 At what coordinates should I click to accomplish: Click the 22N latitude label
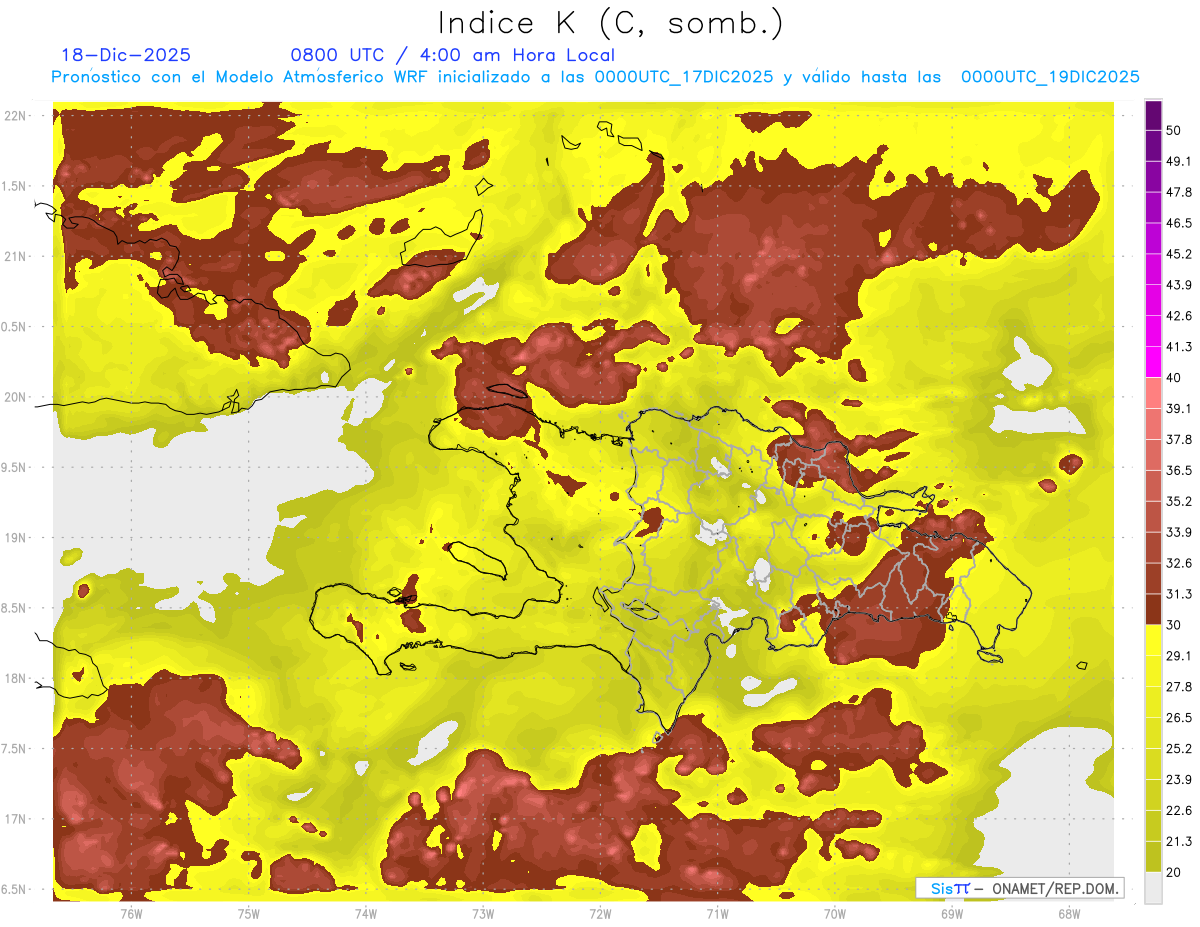click(15, 116)
